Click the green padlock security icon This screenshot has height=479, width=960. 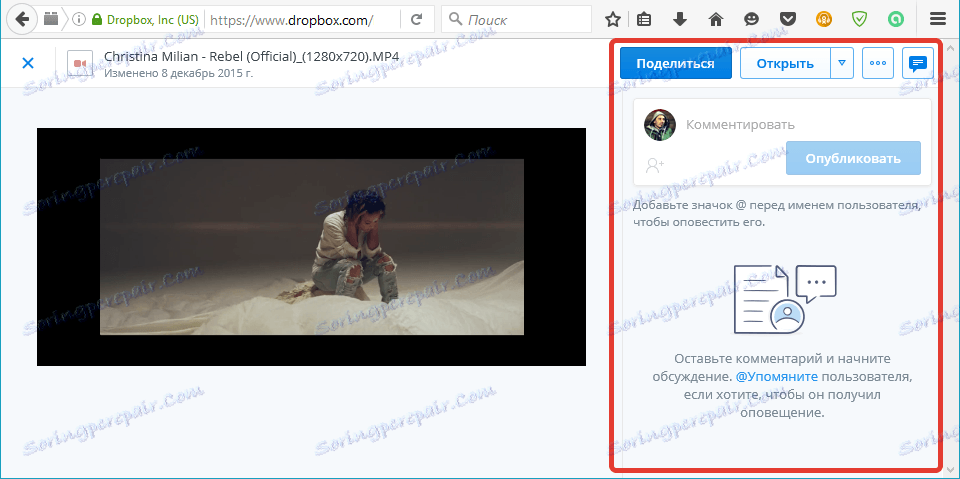tap(96, 20)
